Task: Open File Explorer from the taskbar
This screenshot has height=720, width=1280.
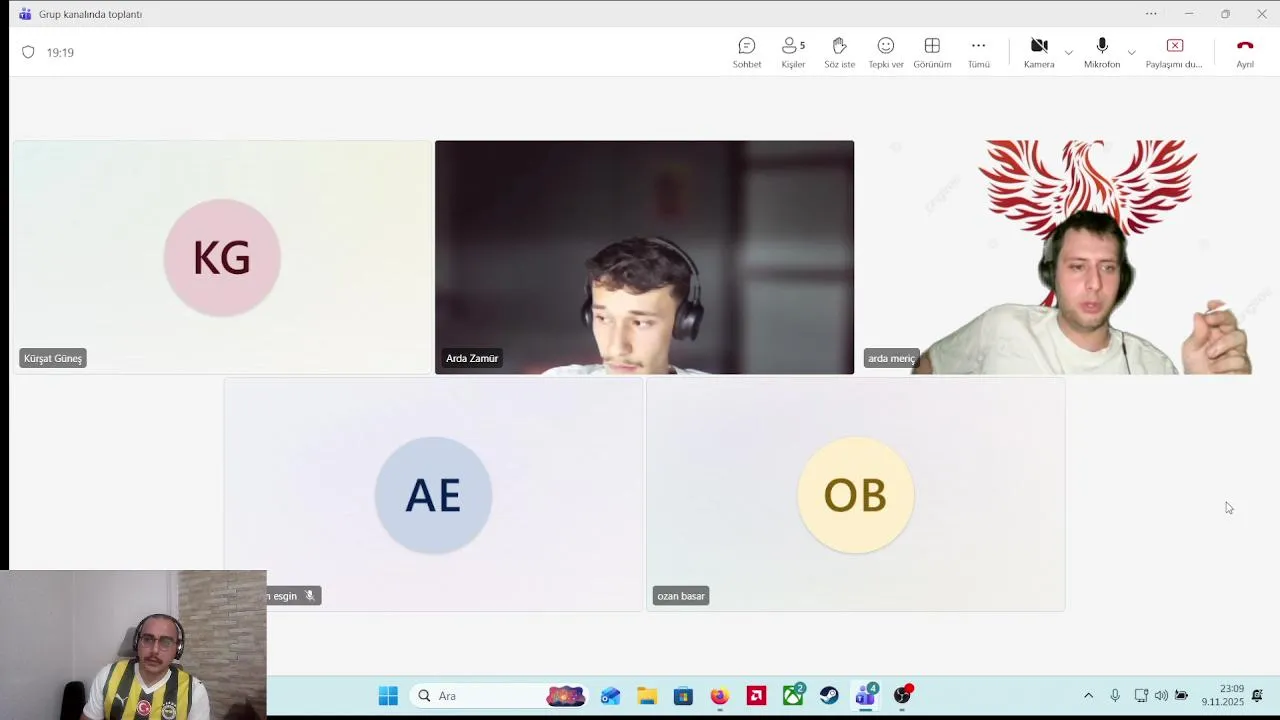Action: pyautogui.click(x=647, y=696)
